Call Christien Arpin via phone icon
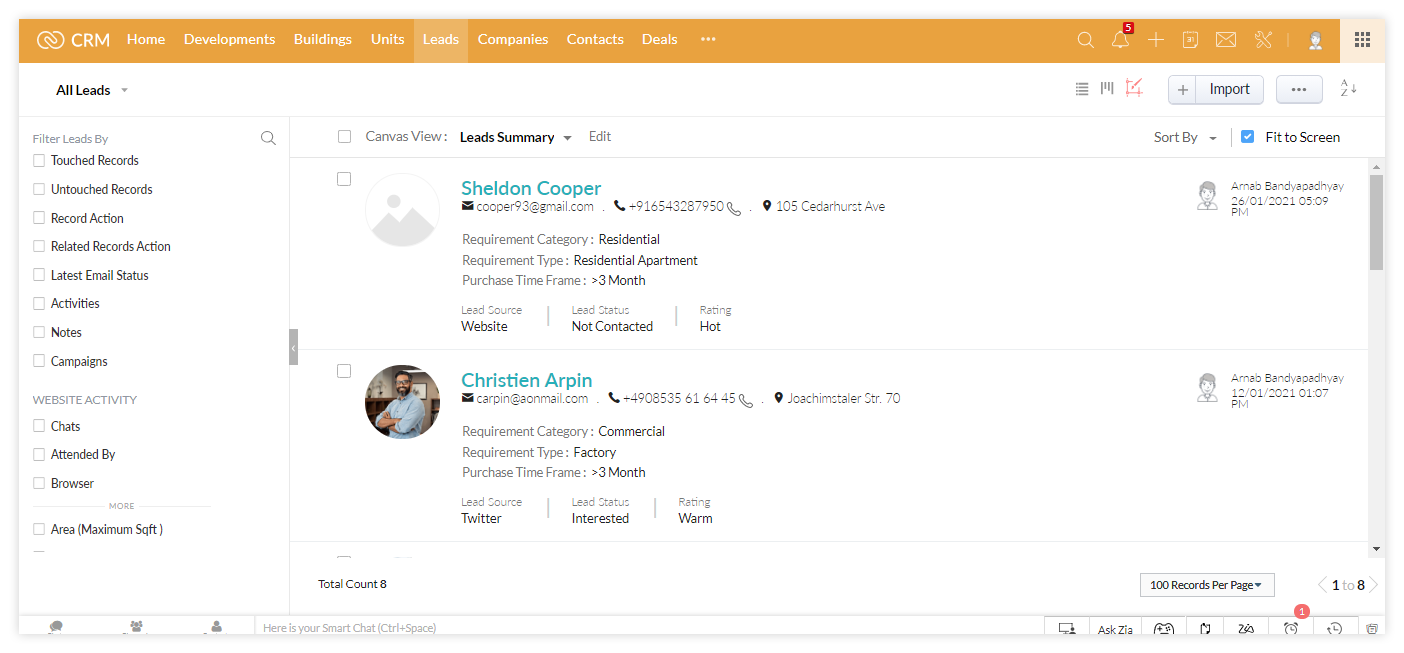This screenshot has width=1404, height=653. (747, 400)
